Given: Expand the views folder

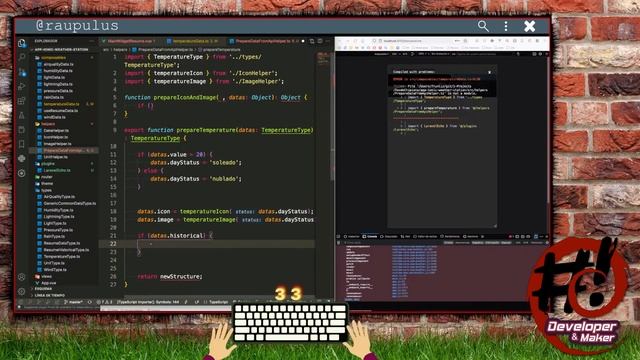Looking at the screenshot, I should [47, 276].
